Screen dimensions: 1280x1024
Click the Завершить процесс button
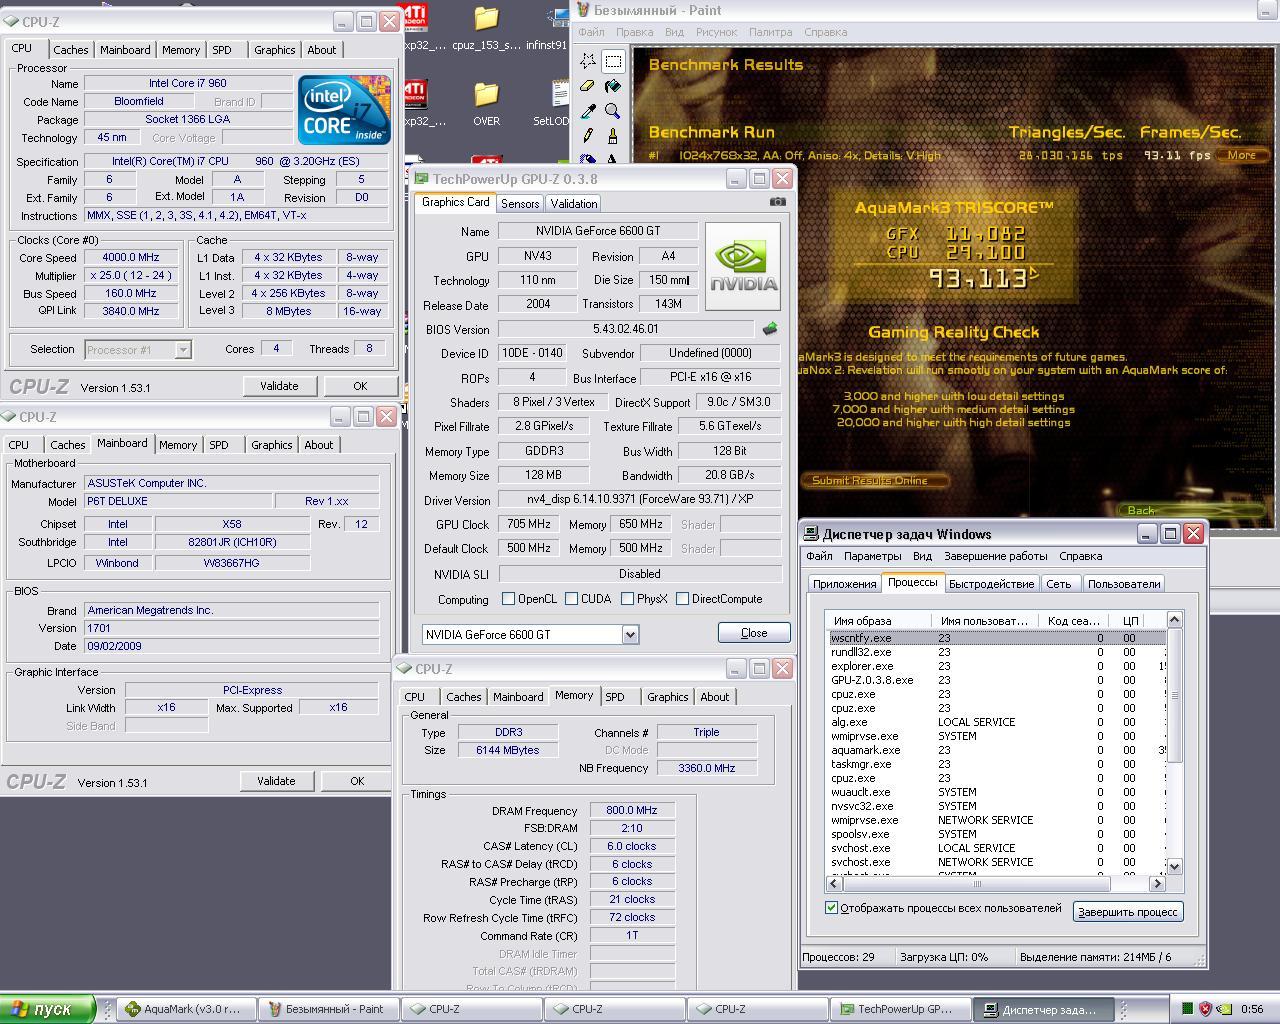pyautogui.click(x=1128, y=911)
